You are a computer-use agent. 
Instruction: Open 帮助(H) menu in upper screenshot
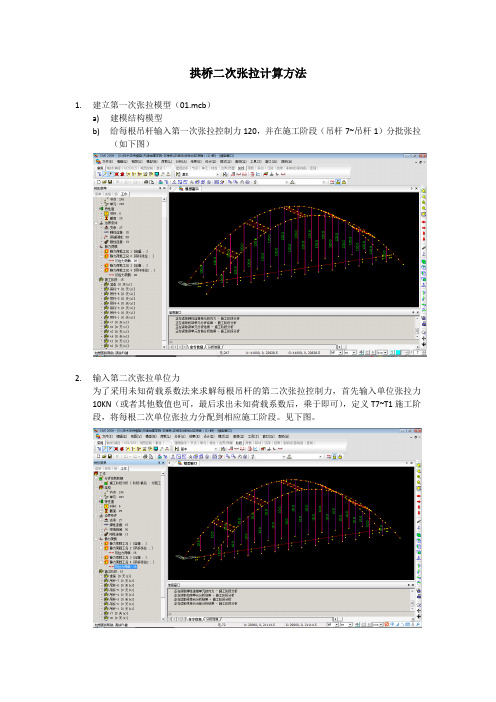click(x=284, y=161)
